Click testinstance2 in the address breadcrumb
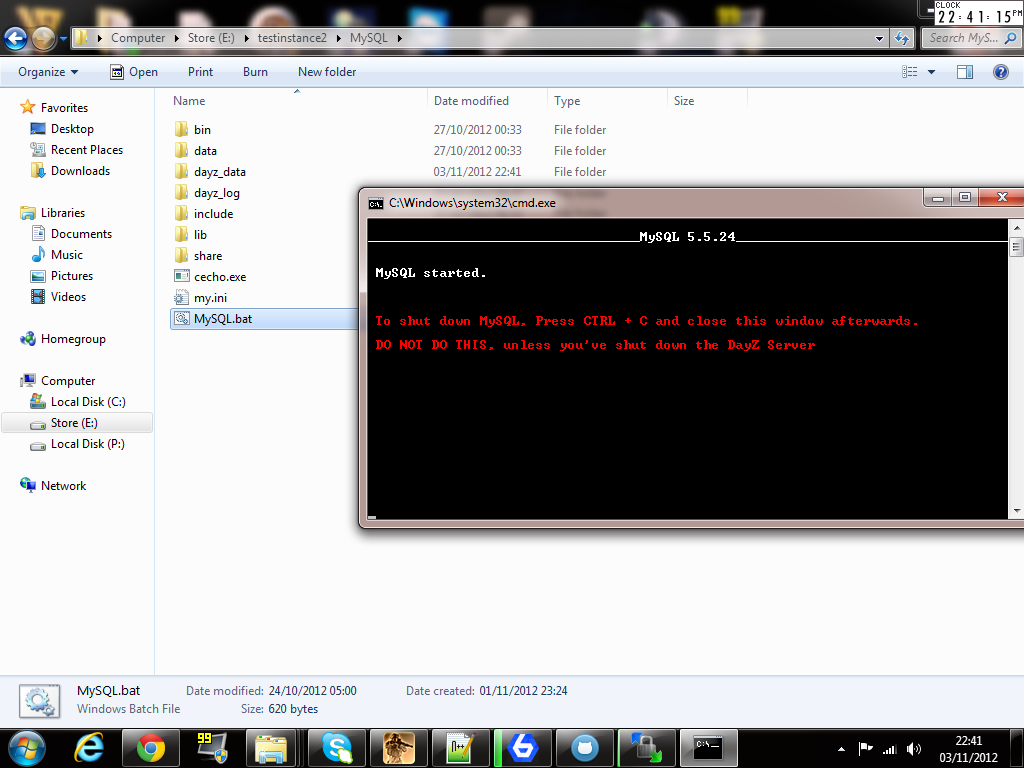 coord(292,38)
